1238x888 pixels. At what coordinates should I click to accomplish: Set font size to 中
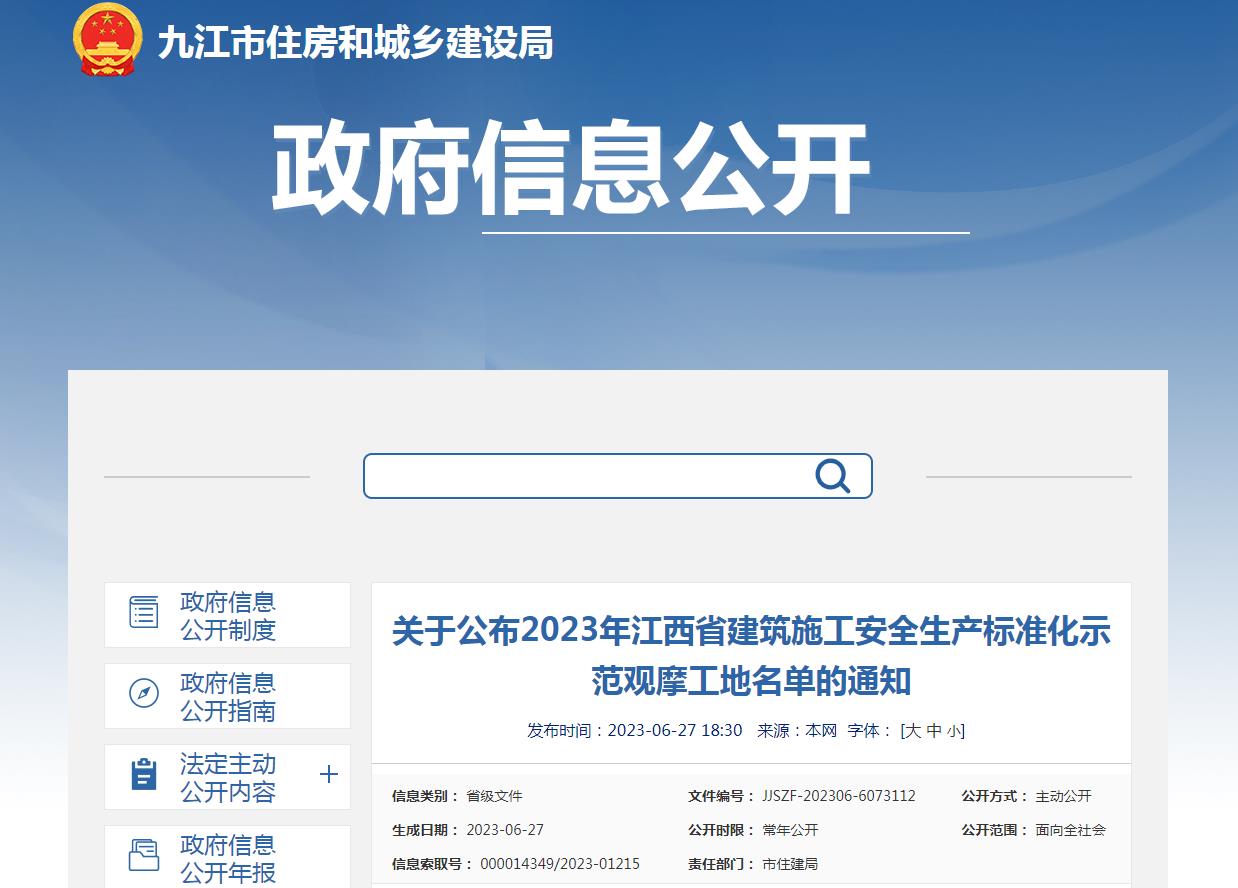pyautogui.click(x=934, y=731)
